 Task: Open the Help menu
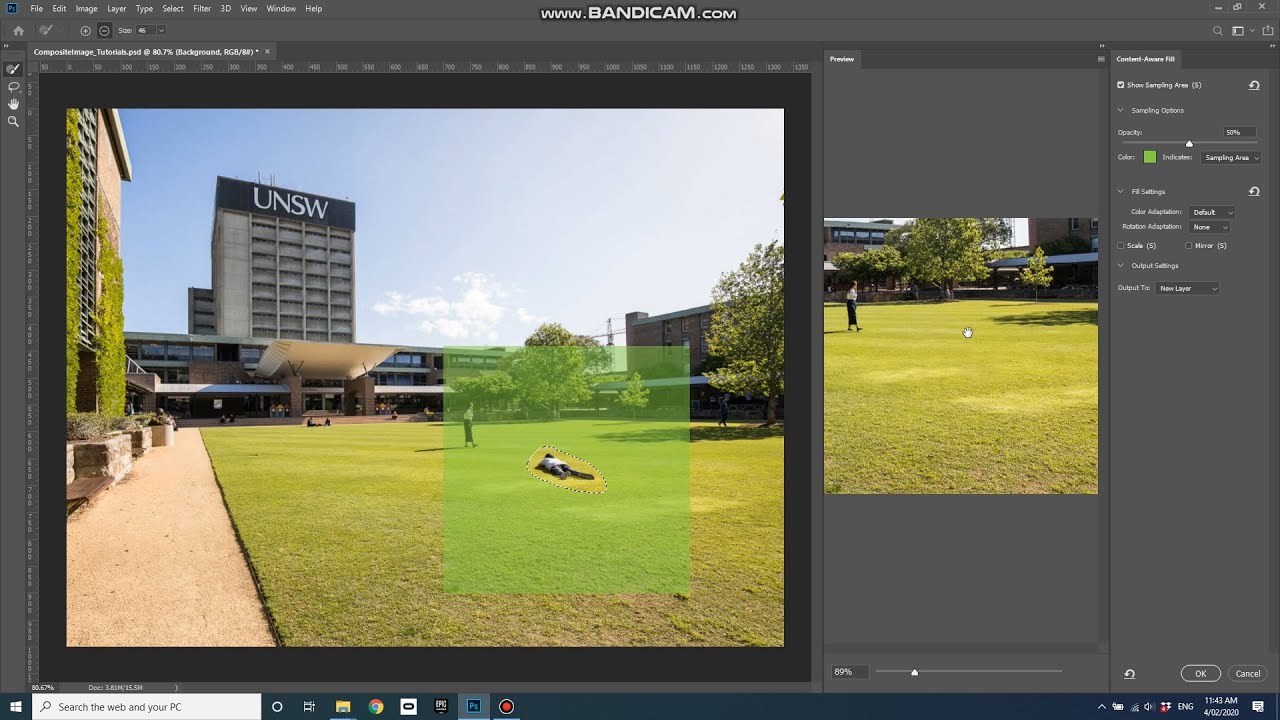pos(313,8)
